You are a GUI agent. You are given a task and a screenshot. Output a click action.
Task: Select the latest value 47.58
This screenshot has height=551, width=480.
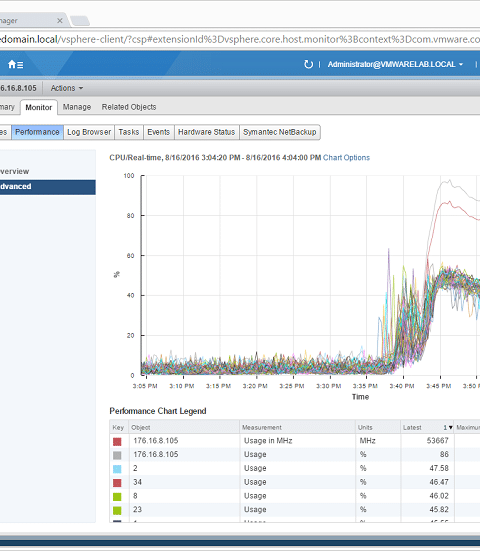coord(439,468)
